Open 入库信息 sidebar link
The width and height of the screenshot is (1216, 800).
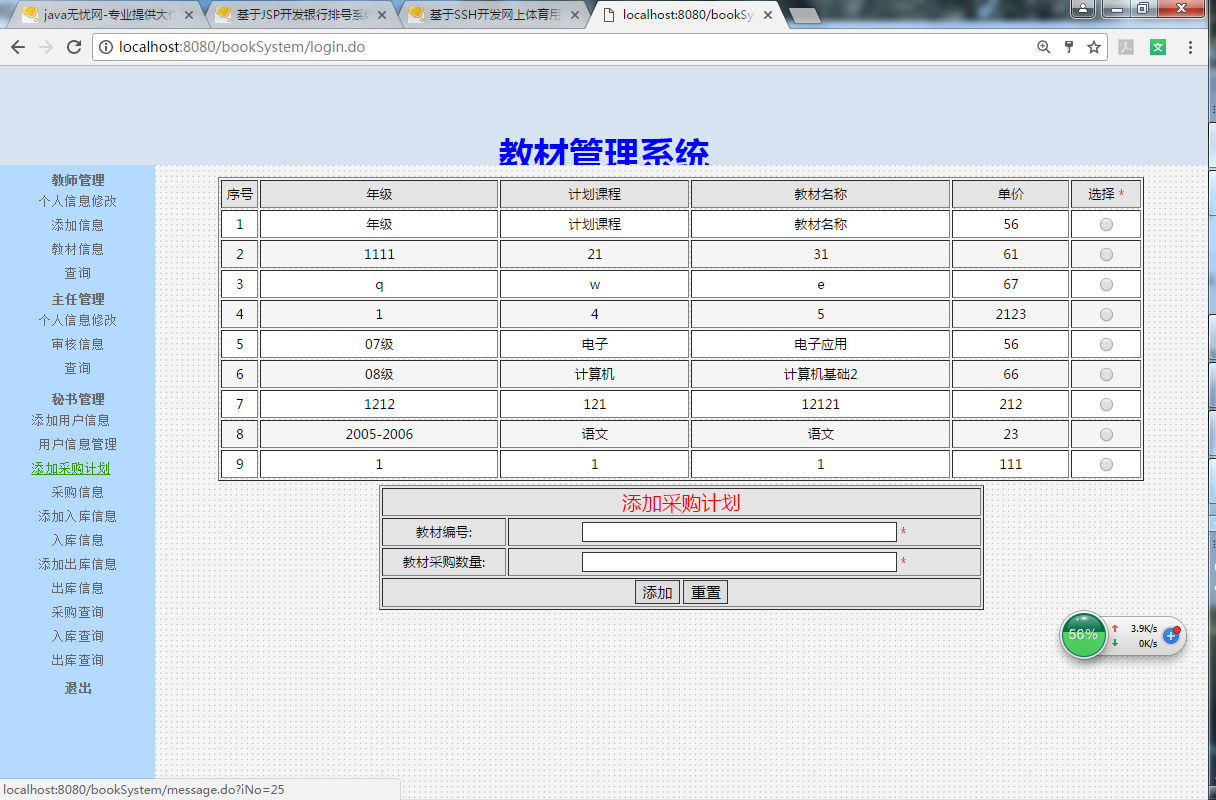77,540
